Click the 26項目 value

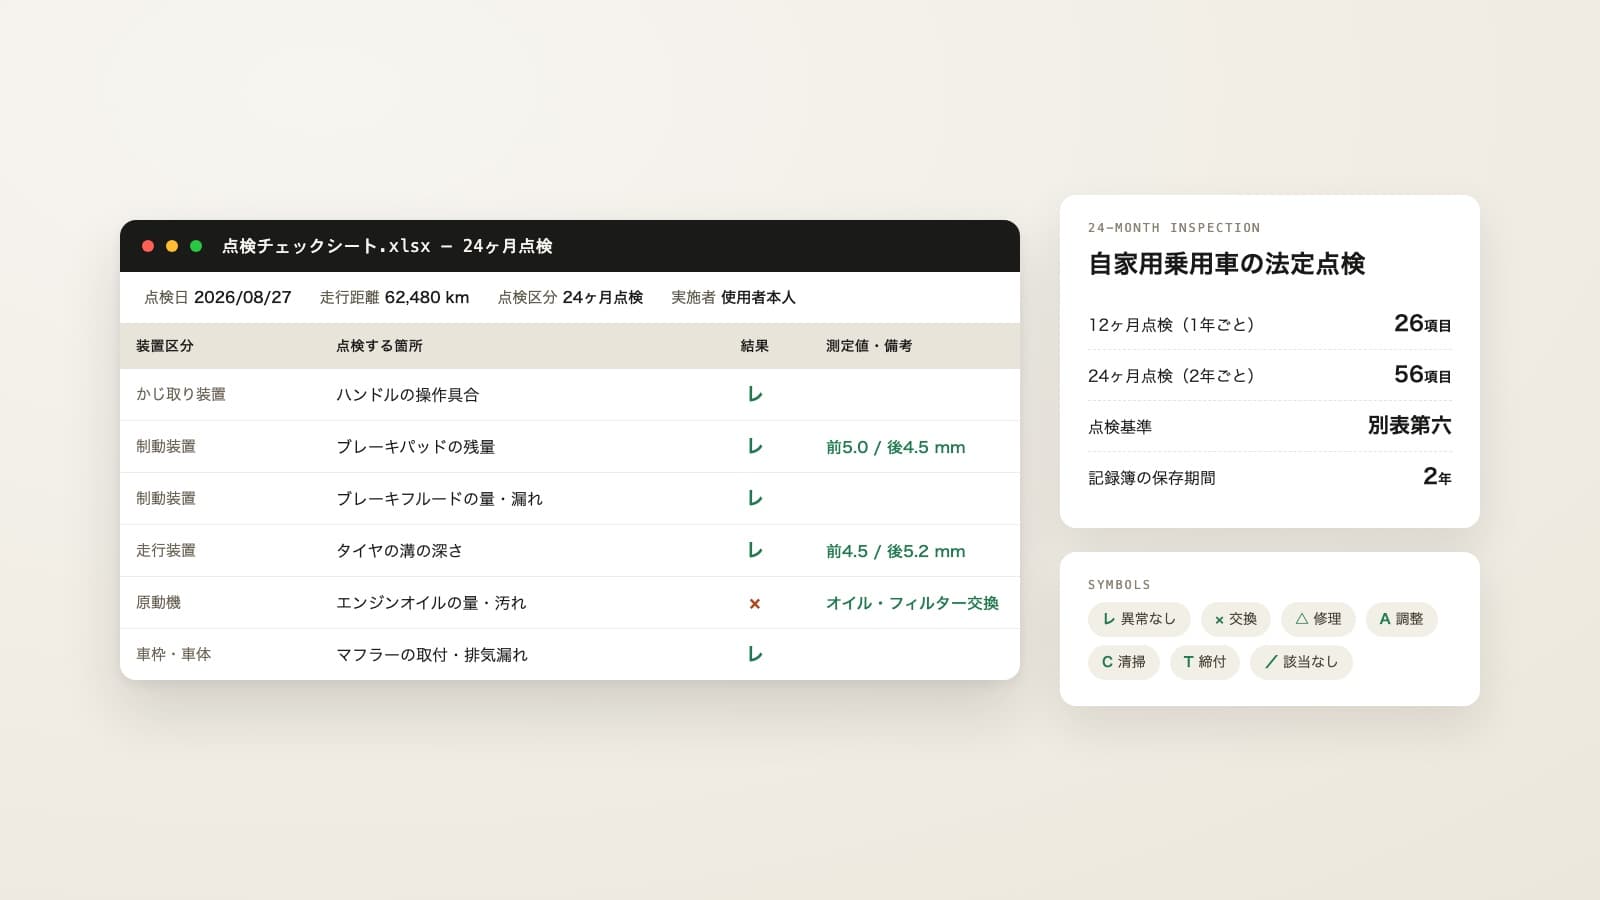(x=1423, y=323)
